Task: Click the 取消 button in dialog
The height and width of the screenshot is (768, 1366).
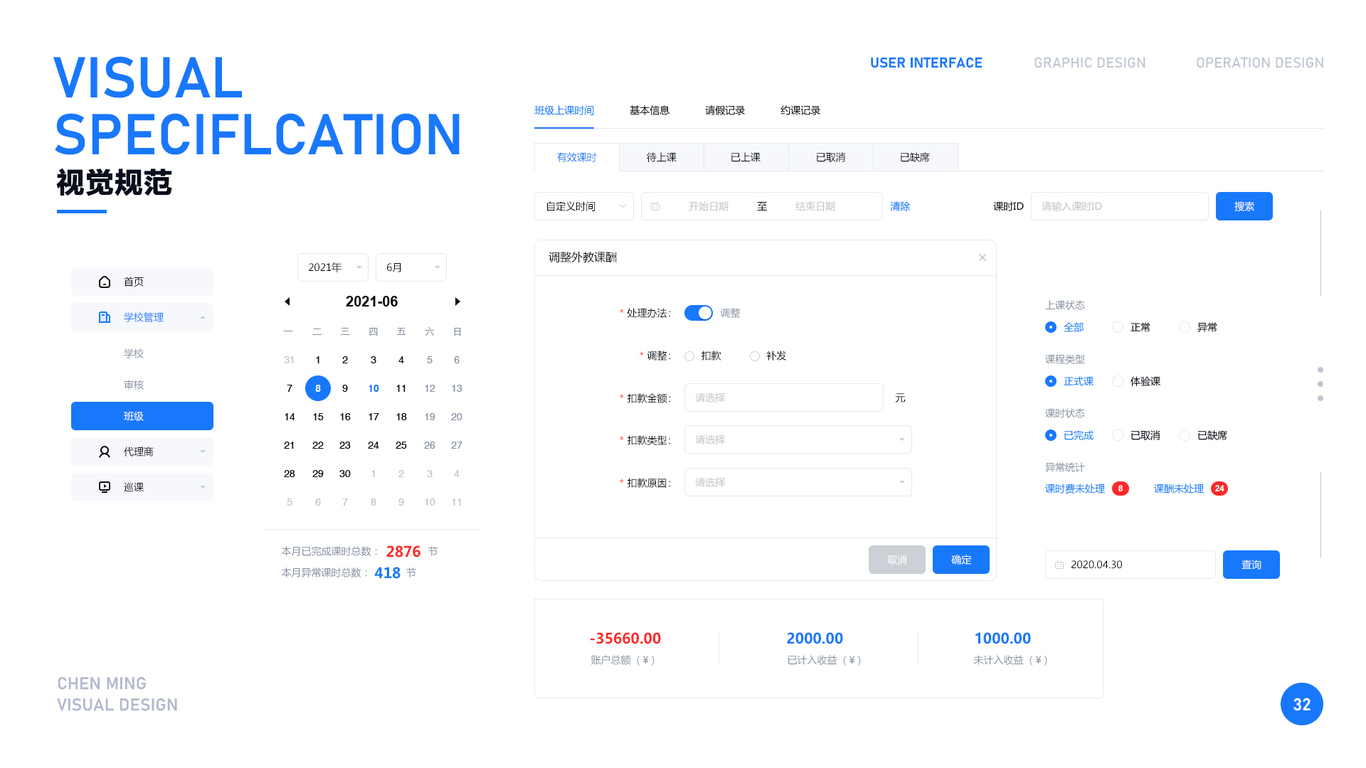Action: [897, 560]
